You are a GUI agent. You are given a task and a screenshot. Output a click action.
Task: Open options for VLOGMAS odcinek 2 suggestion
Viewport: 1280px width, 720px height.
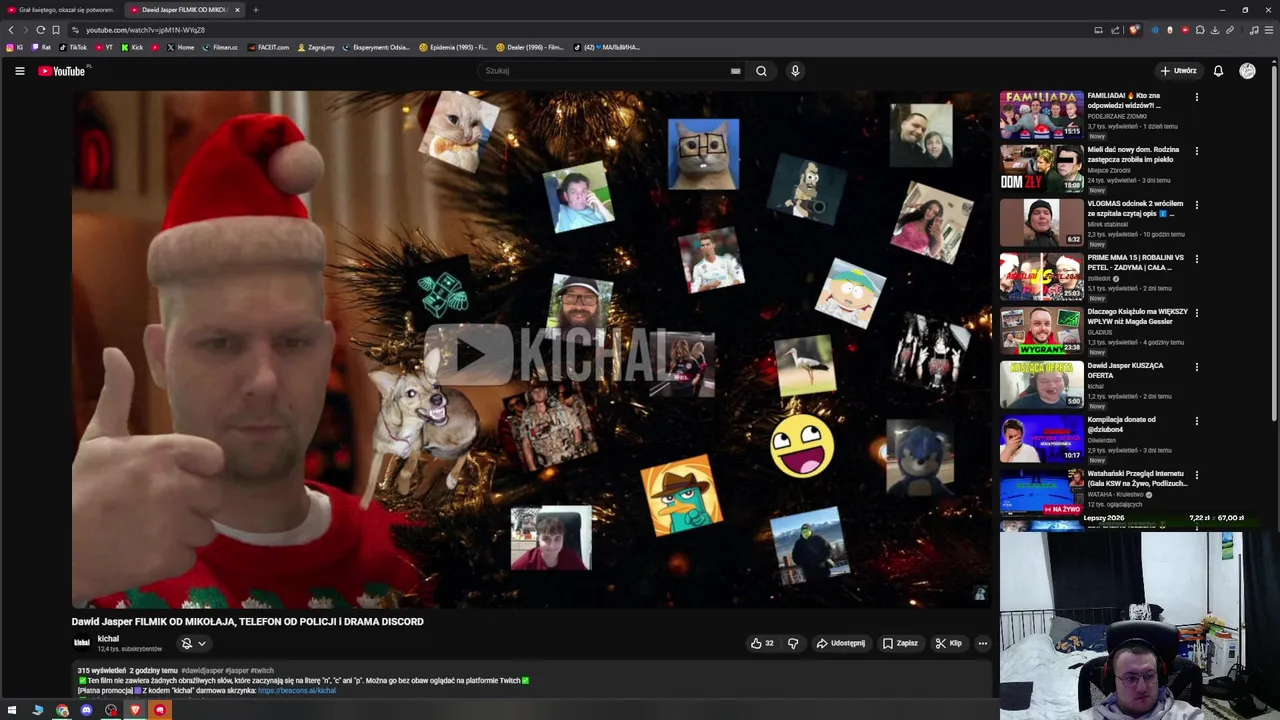(1196, 205)
